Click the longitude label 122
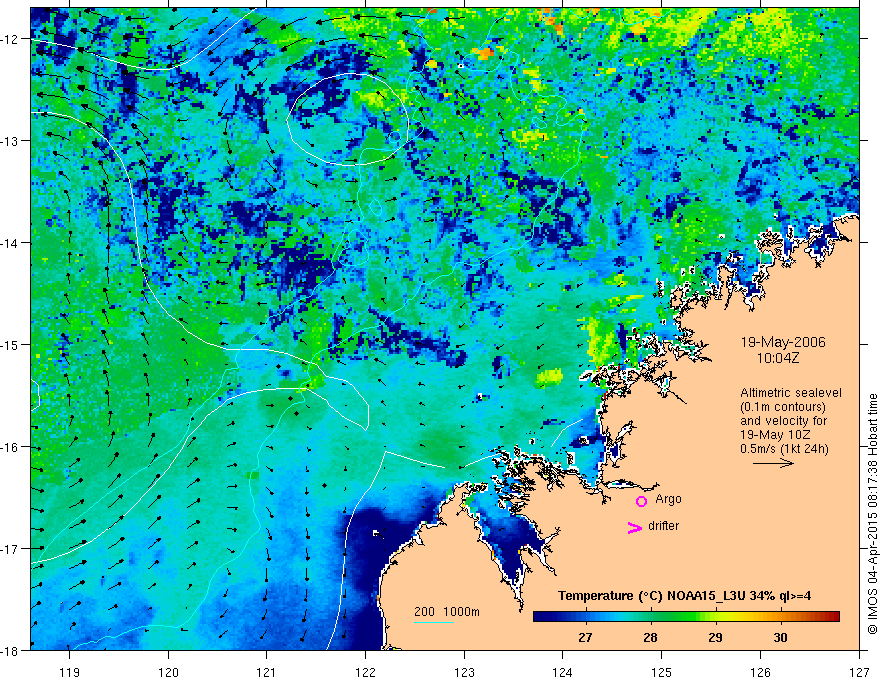Viewport: 880px width, 680px height. point(365,672)
